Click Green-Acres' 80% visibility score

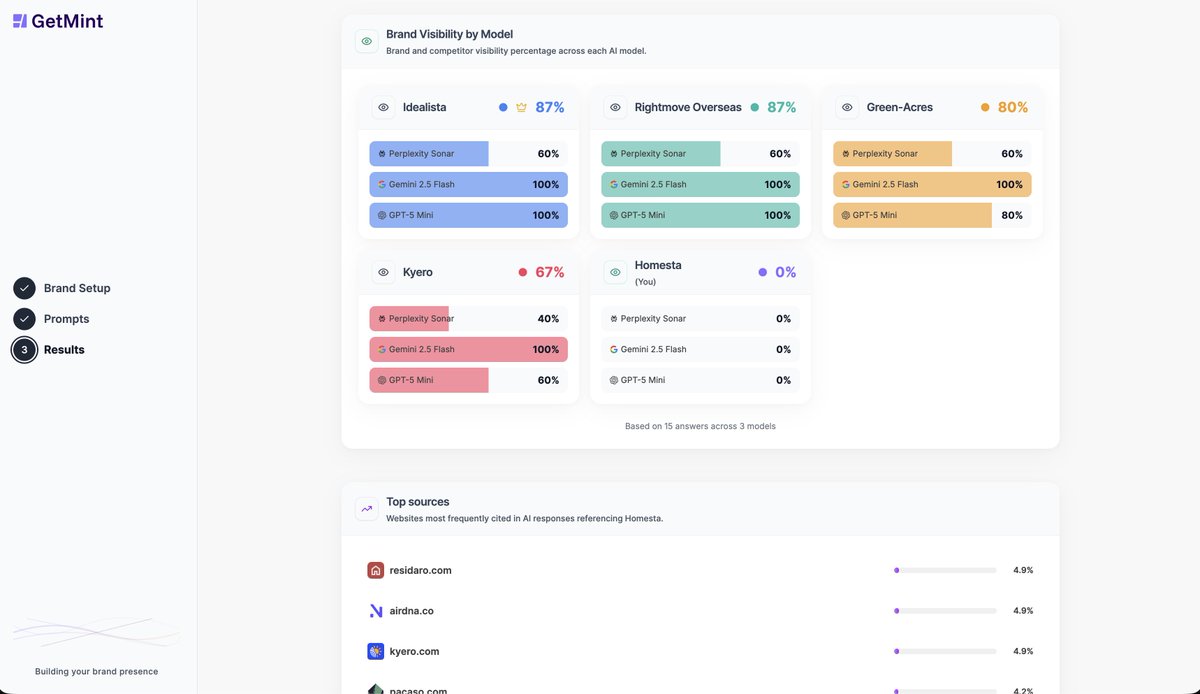click(x=1013, y=107)
